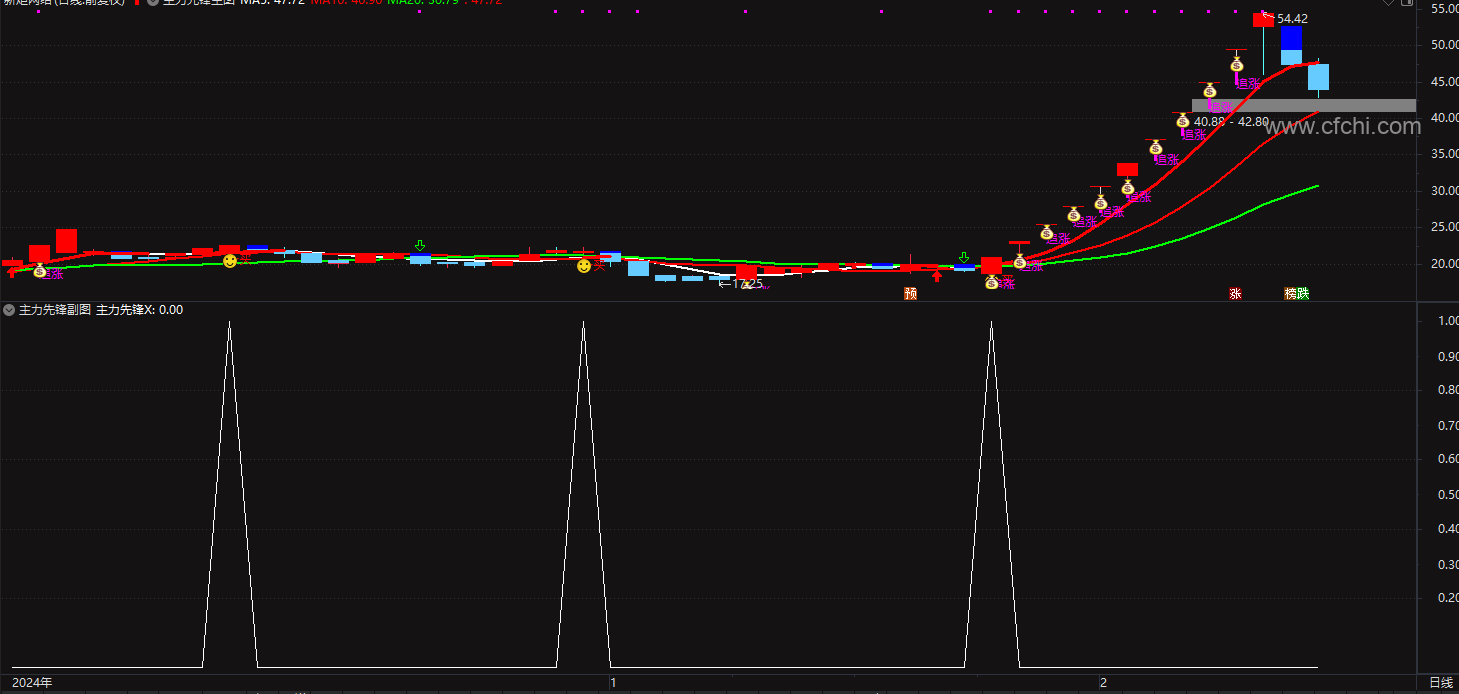Click the last light blue candle
Image resolution: width=1459 pixels, height=694 pixels.
click(x=1318, y=77)
